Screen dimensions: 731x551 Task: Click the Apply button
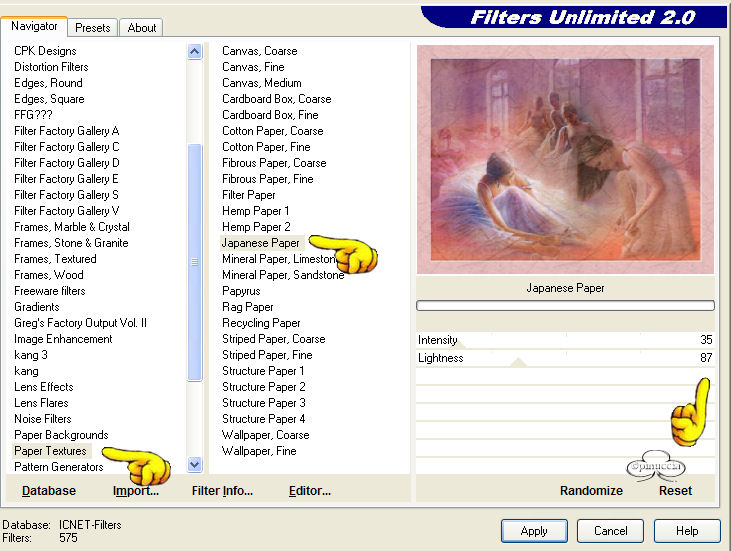[x=534, y=531]
